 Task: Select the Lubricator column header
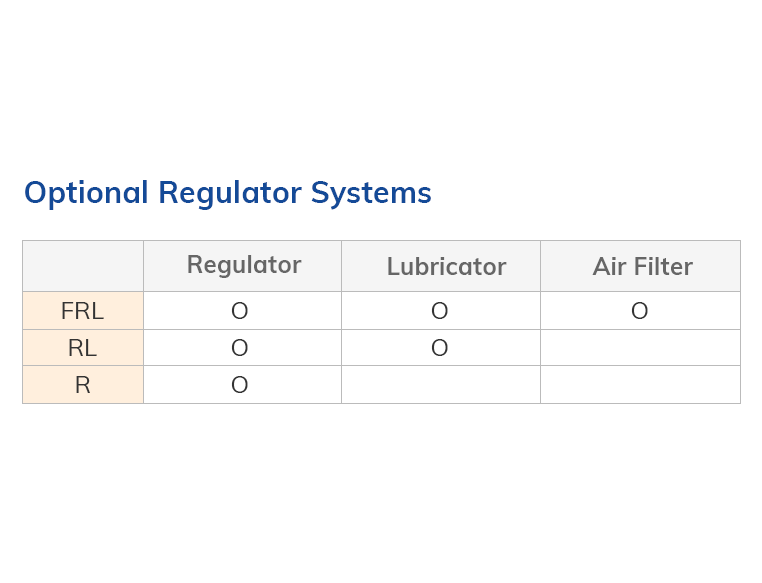point(446,267)
